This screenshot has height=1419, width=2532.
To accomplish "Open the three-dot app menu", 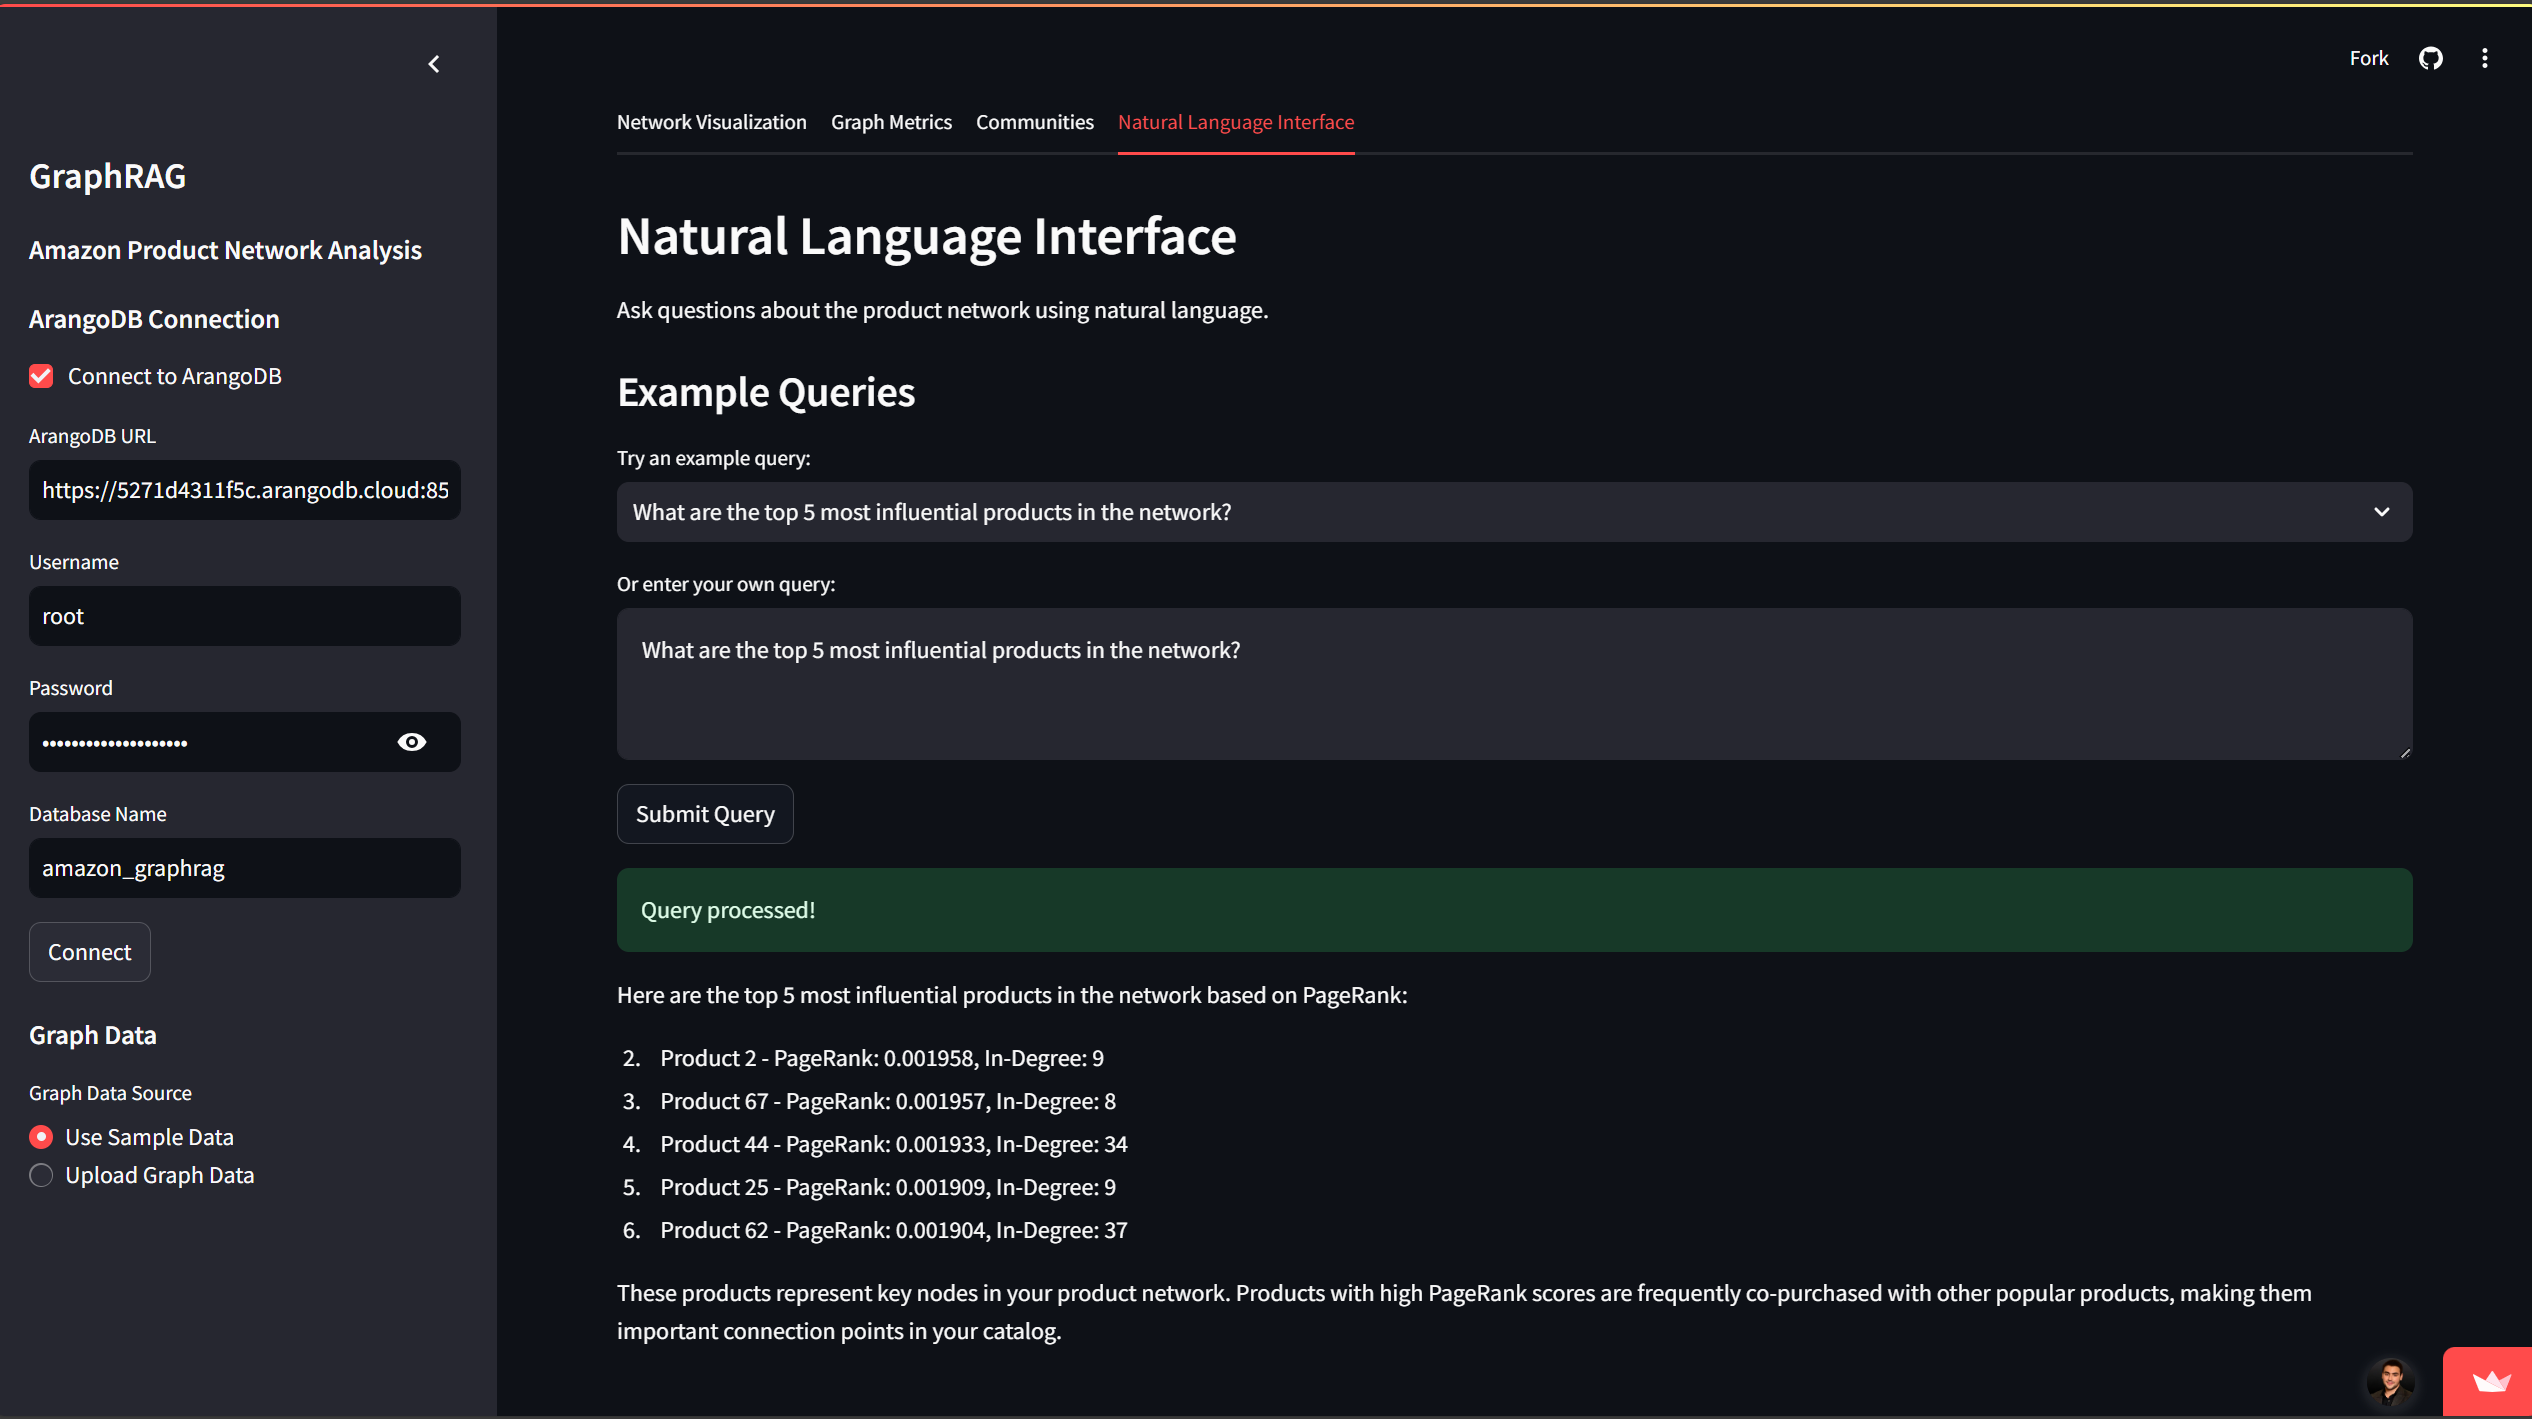I will [x=2485, y=58].
